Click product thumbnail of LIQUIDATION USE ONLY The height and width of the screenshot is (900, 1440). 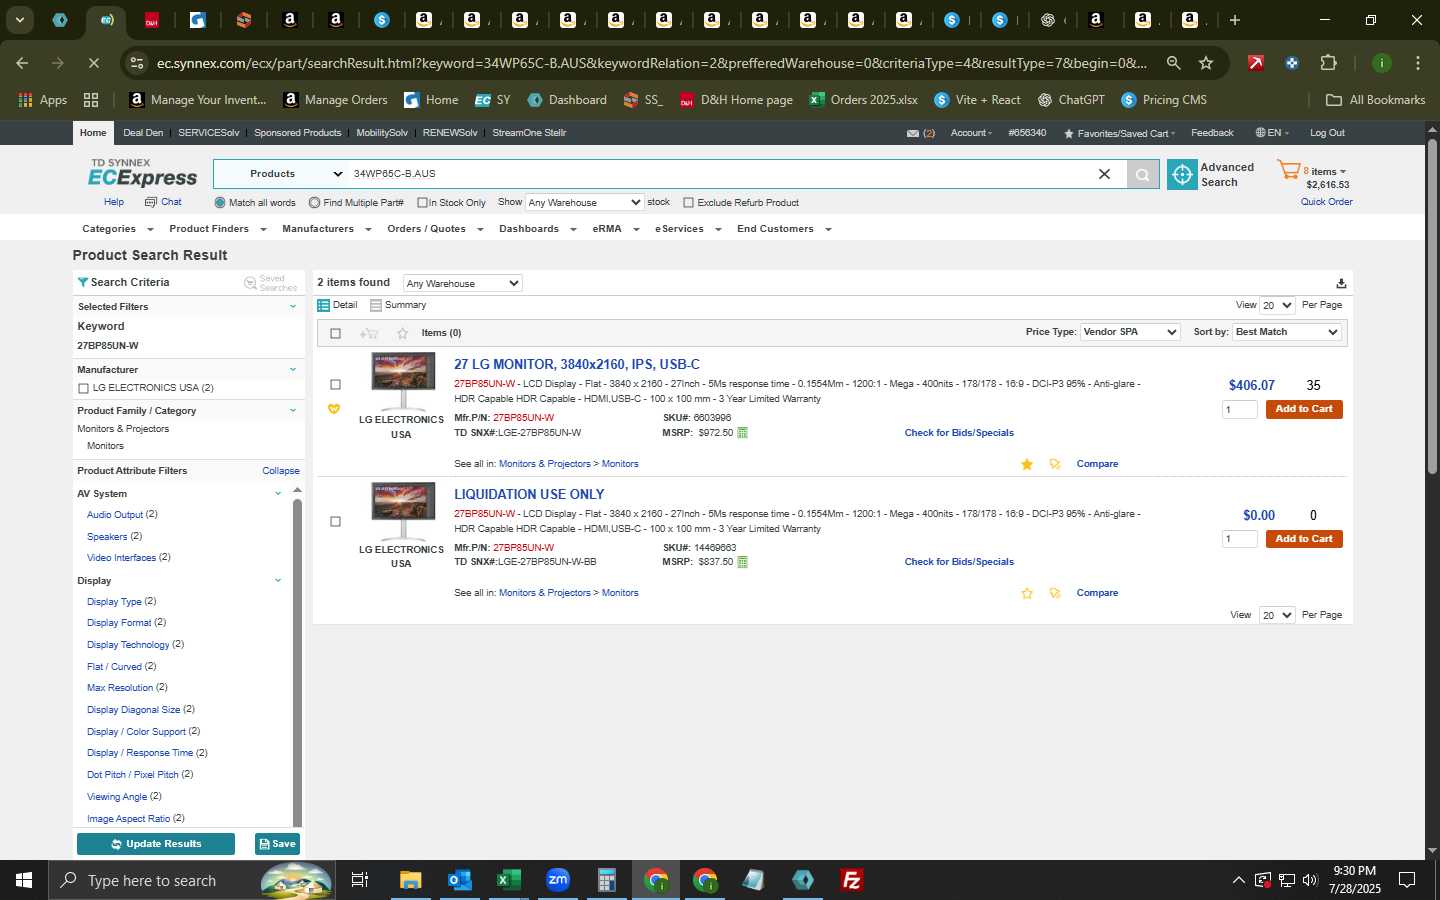tap(402, 510)
